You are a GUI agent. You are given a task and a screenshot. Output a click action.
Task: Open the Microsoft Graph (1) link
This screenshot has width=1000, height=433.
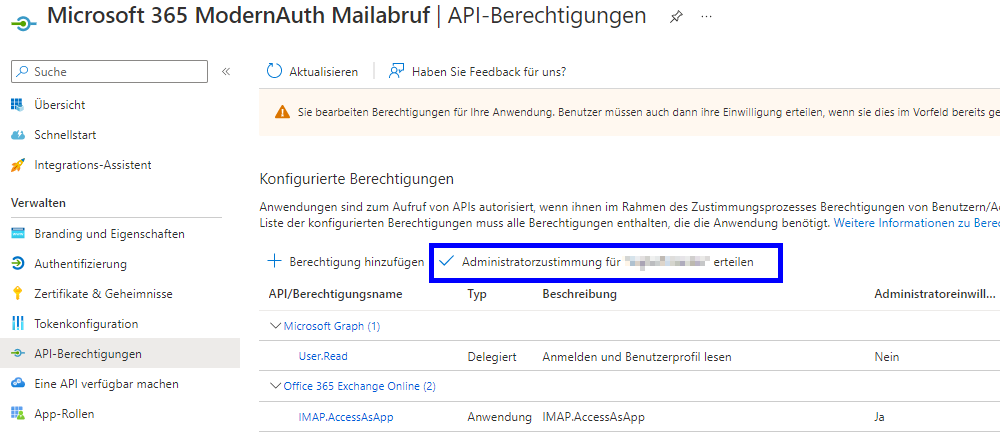click(x=332, y=326)
